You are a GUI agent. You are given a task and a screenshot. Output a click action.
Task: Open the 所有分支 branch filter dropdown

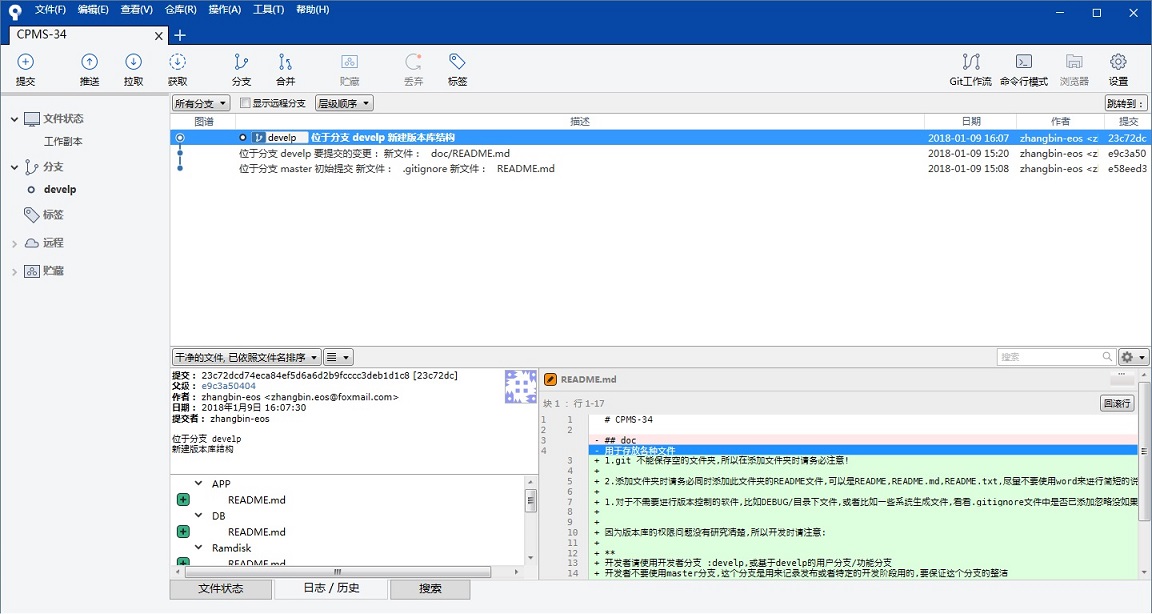click(201, 103)
